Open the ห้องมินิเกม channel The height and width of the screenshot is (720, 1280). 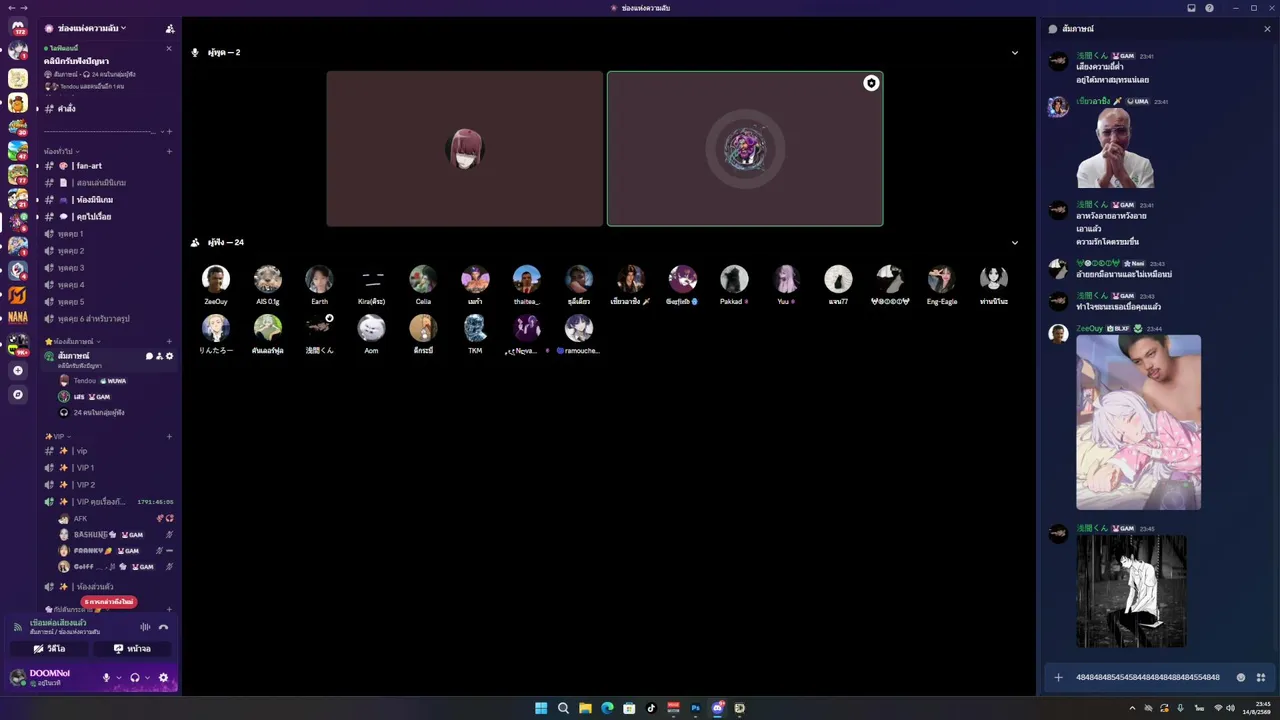pyautogui.click(x=108, y=200)
